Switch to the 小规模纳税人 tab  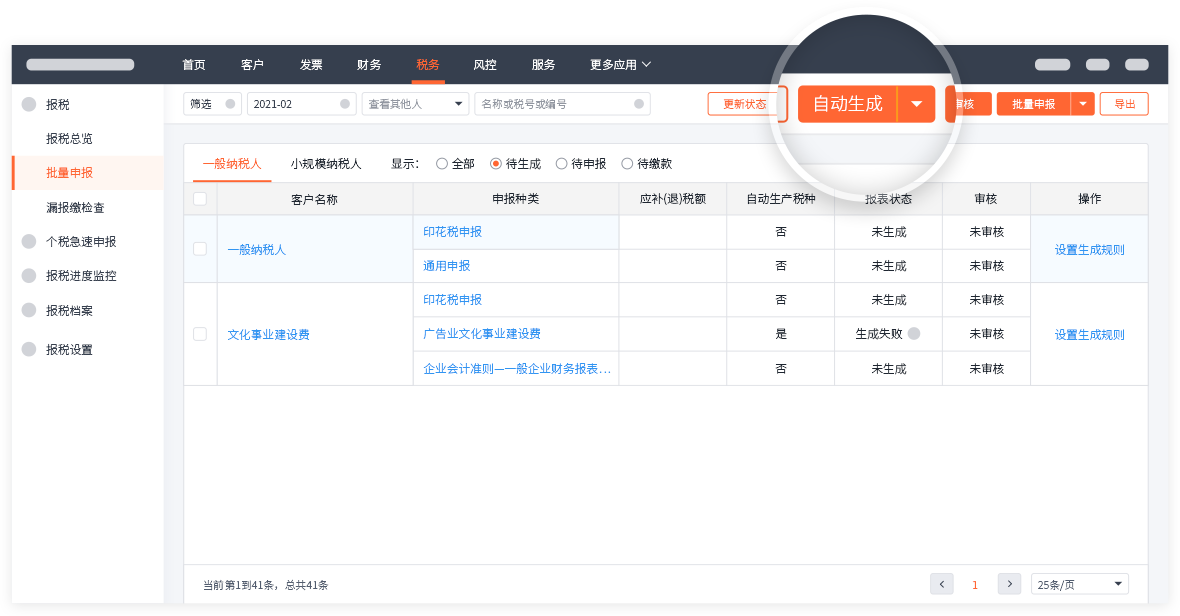[x=326, y=163]
